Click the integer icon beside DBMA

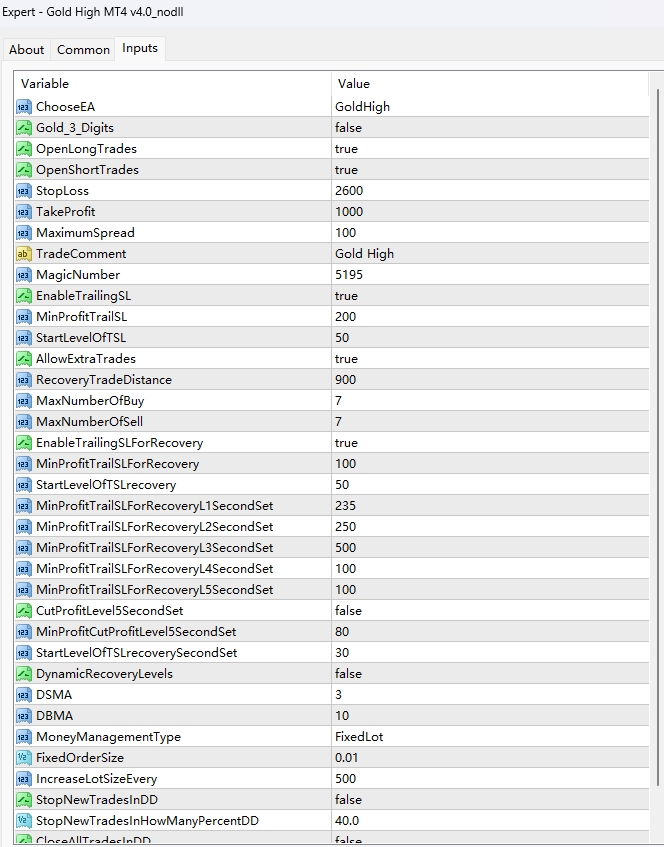pos(24,716)
